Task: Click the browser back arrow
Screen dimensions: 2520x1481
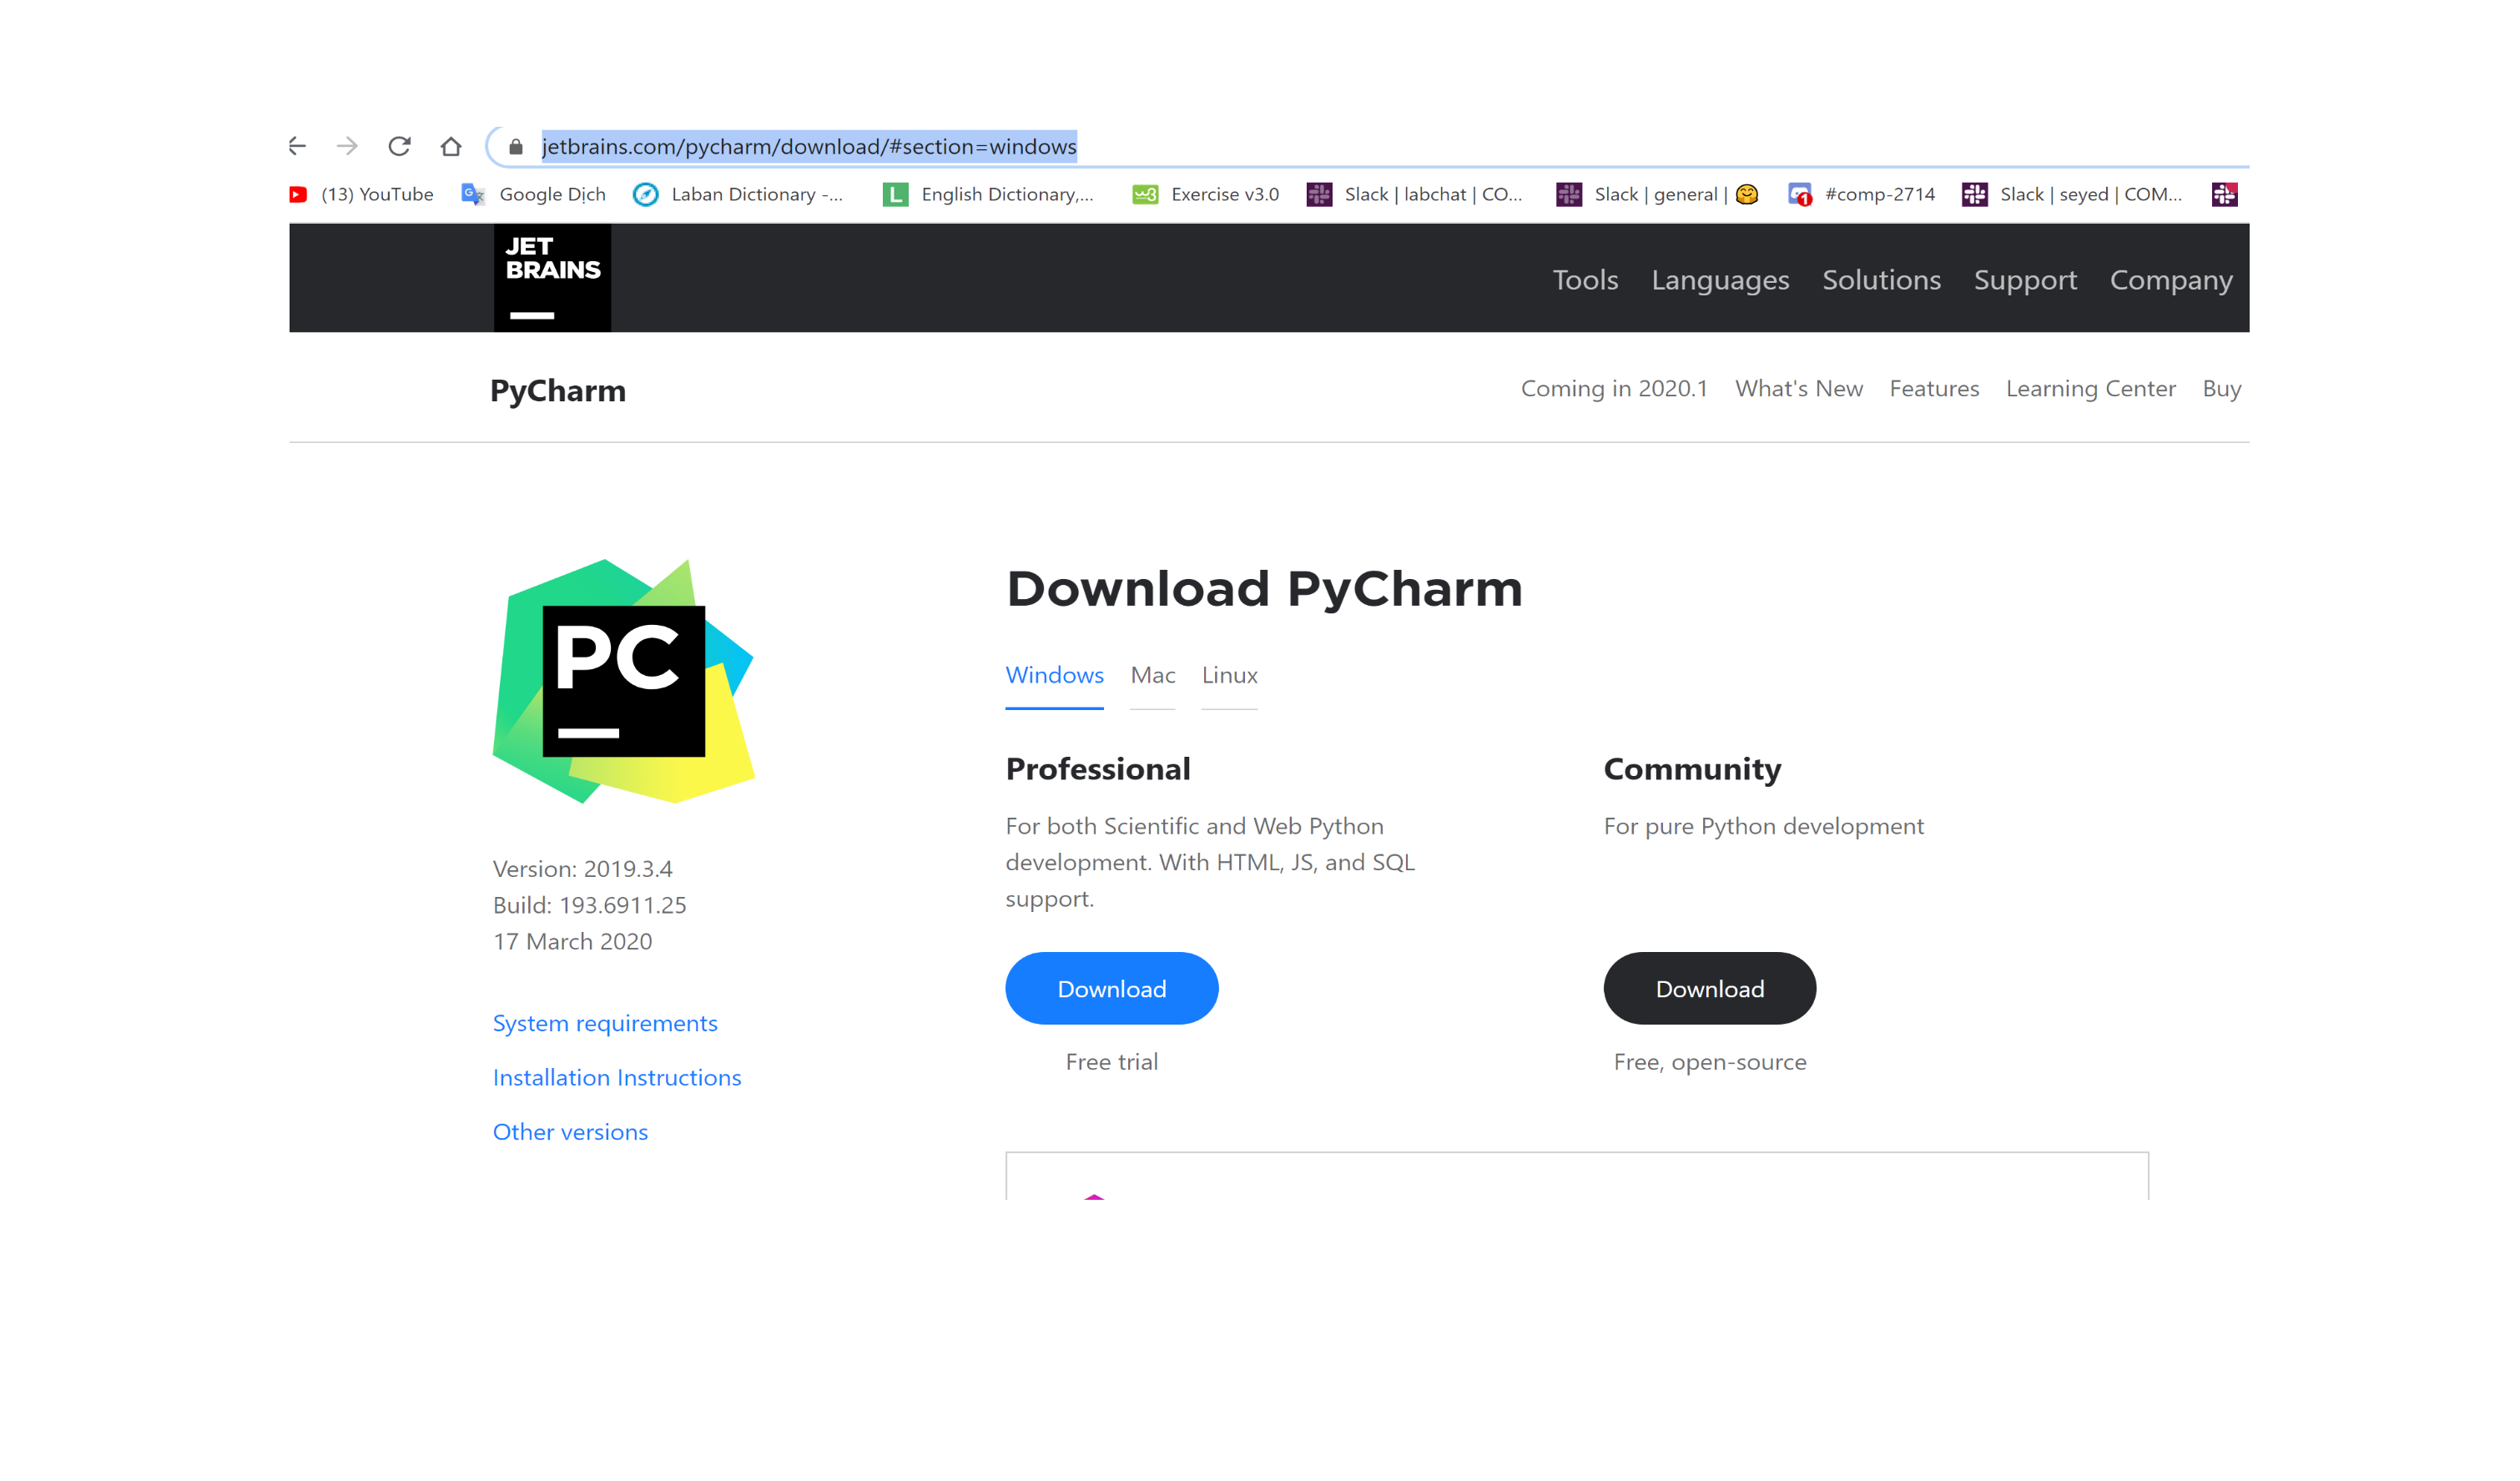Action: click(x=297, y=146)
